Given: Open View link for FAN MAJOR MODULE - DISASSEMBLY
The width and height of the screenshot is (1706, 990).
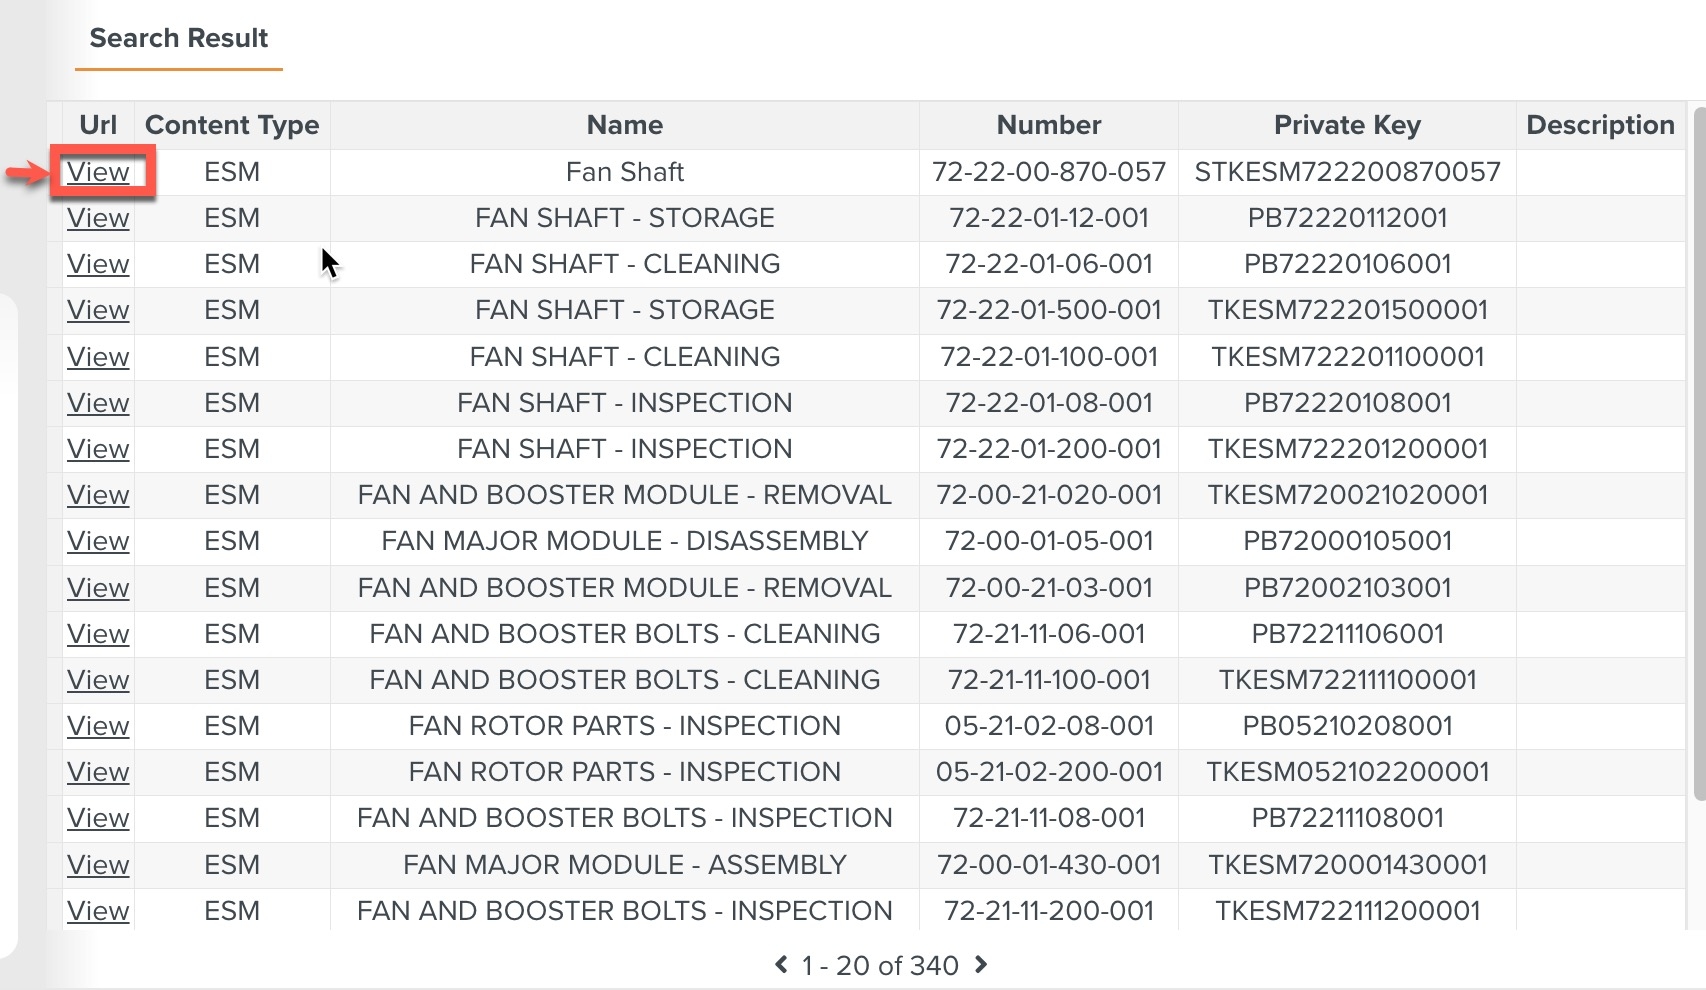Looking at the screenshot, I should (x=98, y=541).
